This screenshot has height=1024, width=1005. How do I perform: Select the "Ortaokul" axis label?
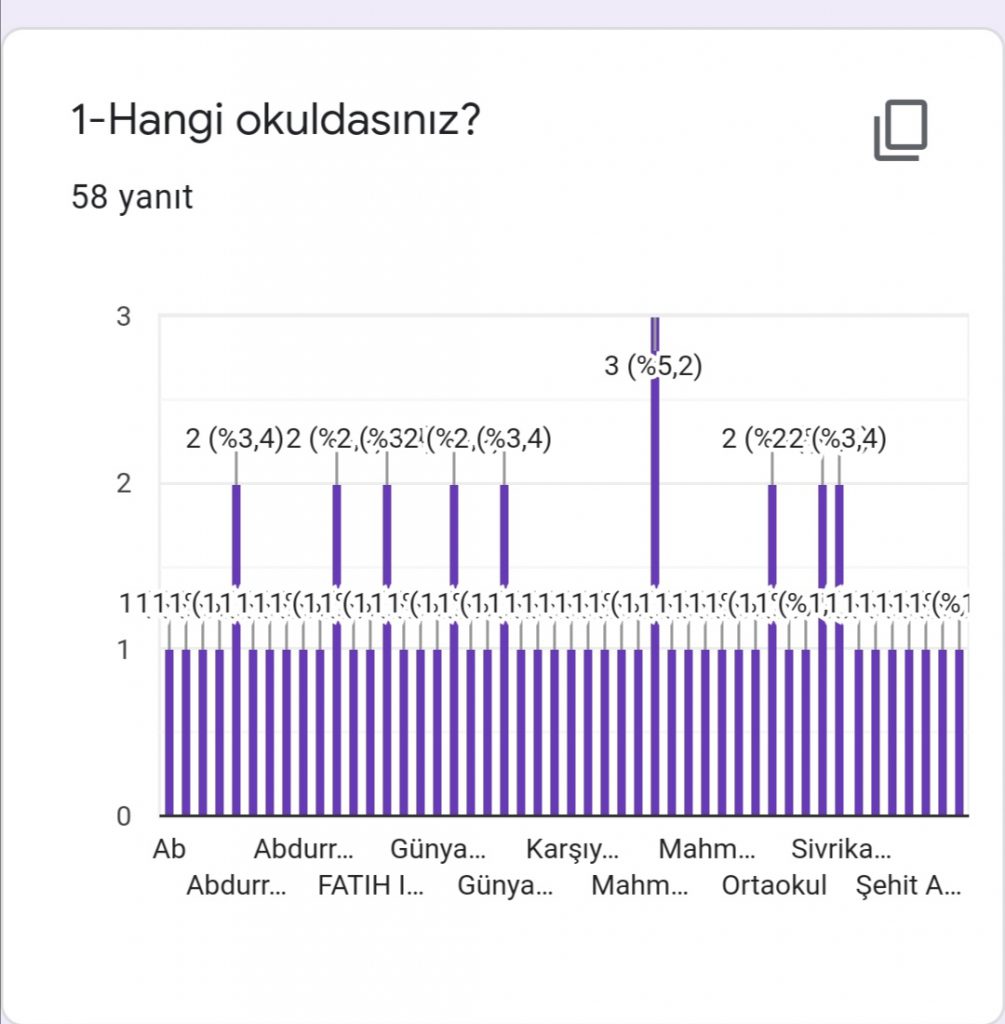pyautogui.click(x=774, y=886)
